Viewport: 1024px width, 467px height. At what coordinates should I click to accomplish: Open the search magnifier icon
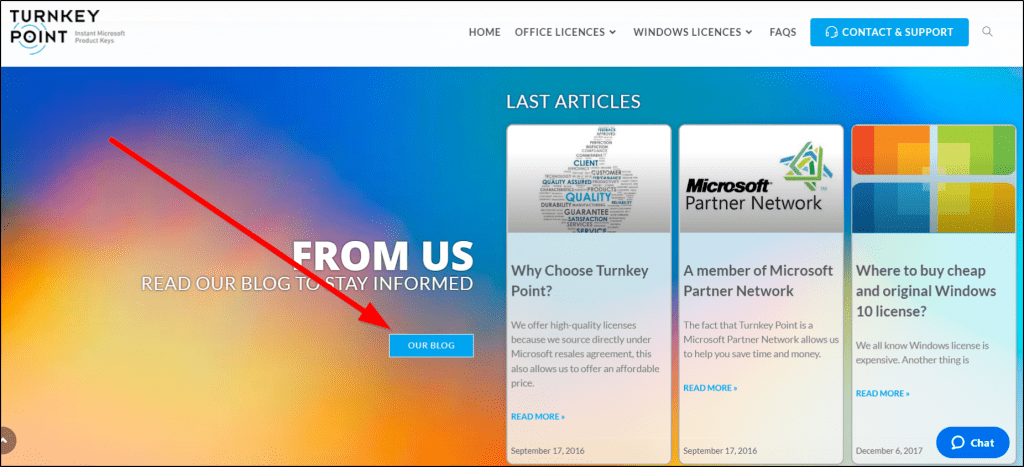(987, 31)
